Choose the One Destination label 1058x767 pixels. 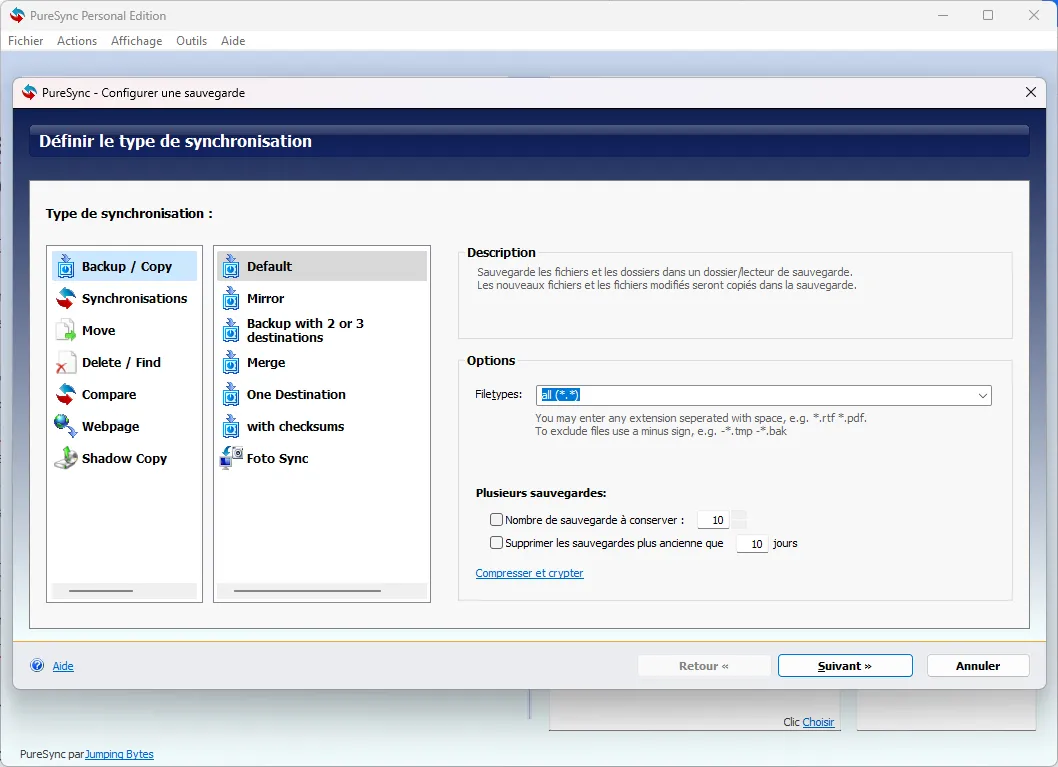(x=296, y=395)
